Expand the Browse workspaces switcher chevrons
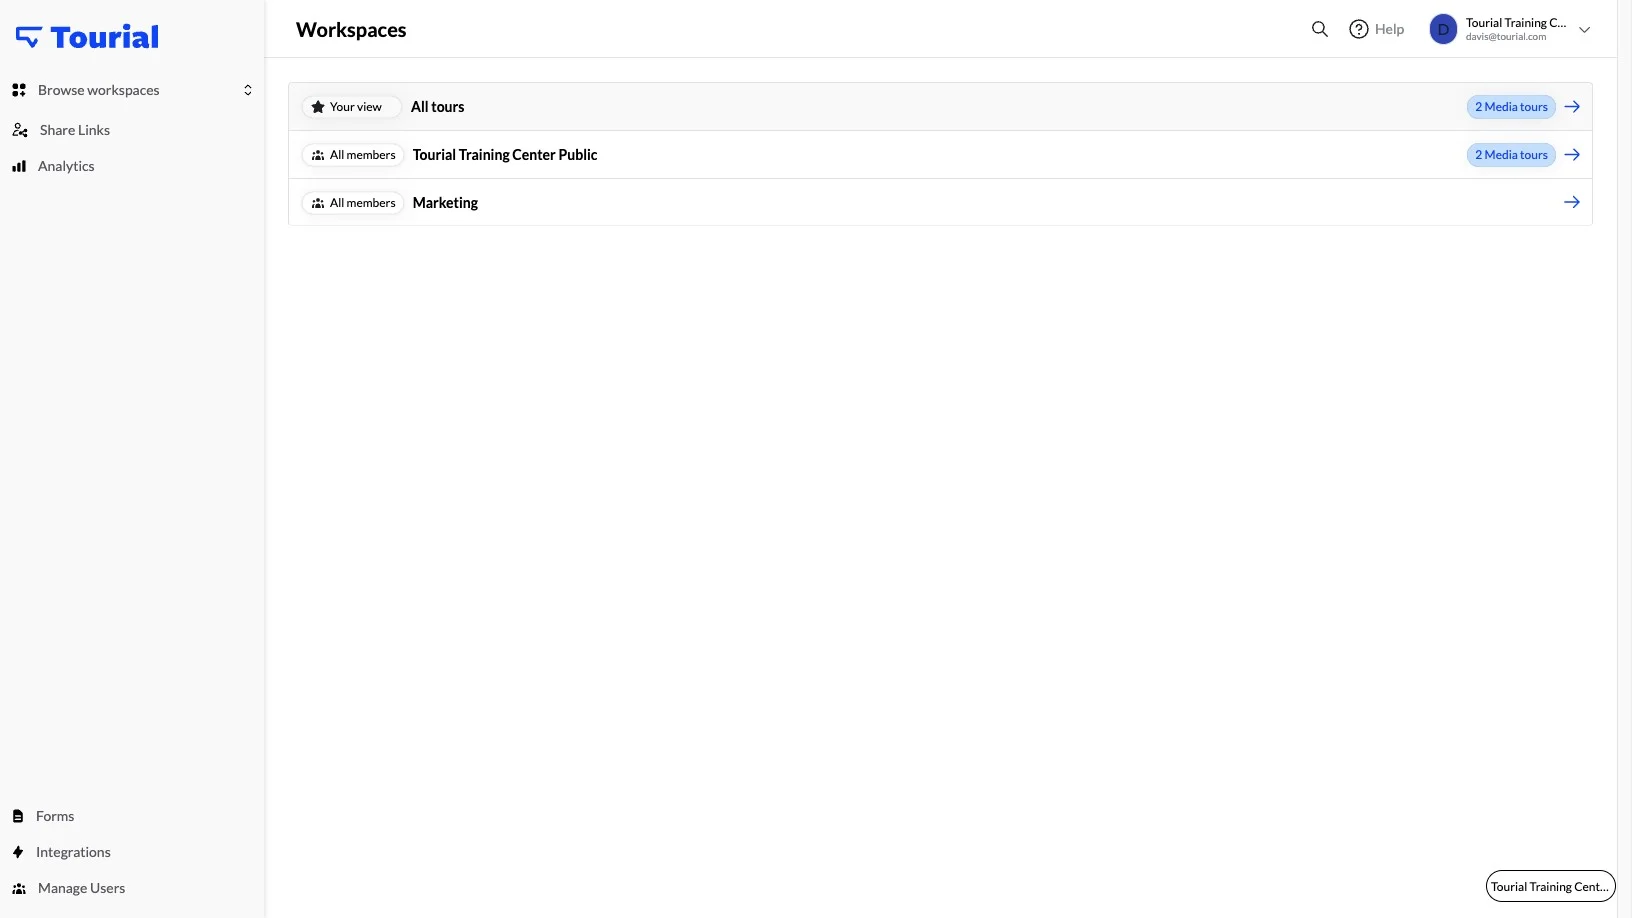 [248, 90]
